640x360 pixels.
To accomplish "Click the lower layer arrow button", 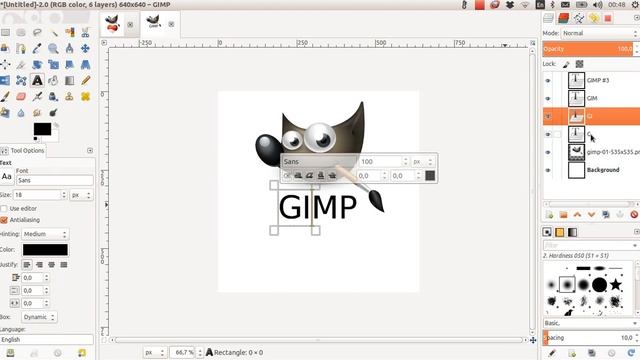I will click(591, 215).
